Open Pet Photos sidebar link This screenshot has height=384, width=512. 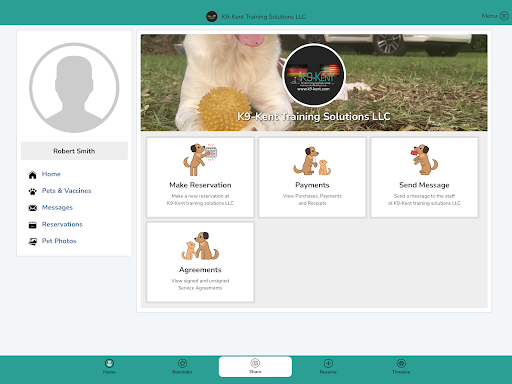tap(59, 241)
